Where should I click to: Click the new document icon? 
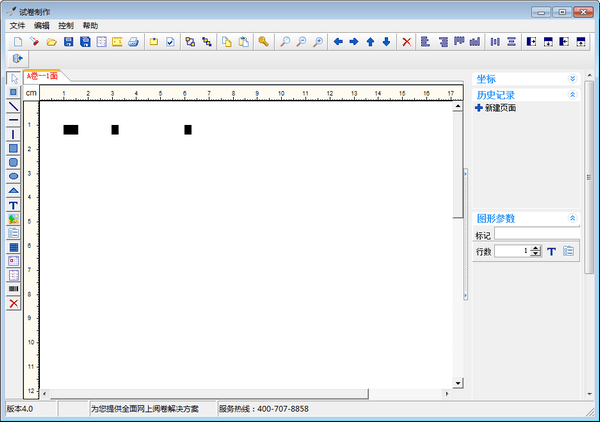tap(18, 42)
